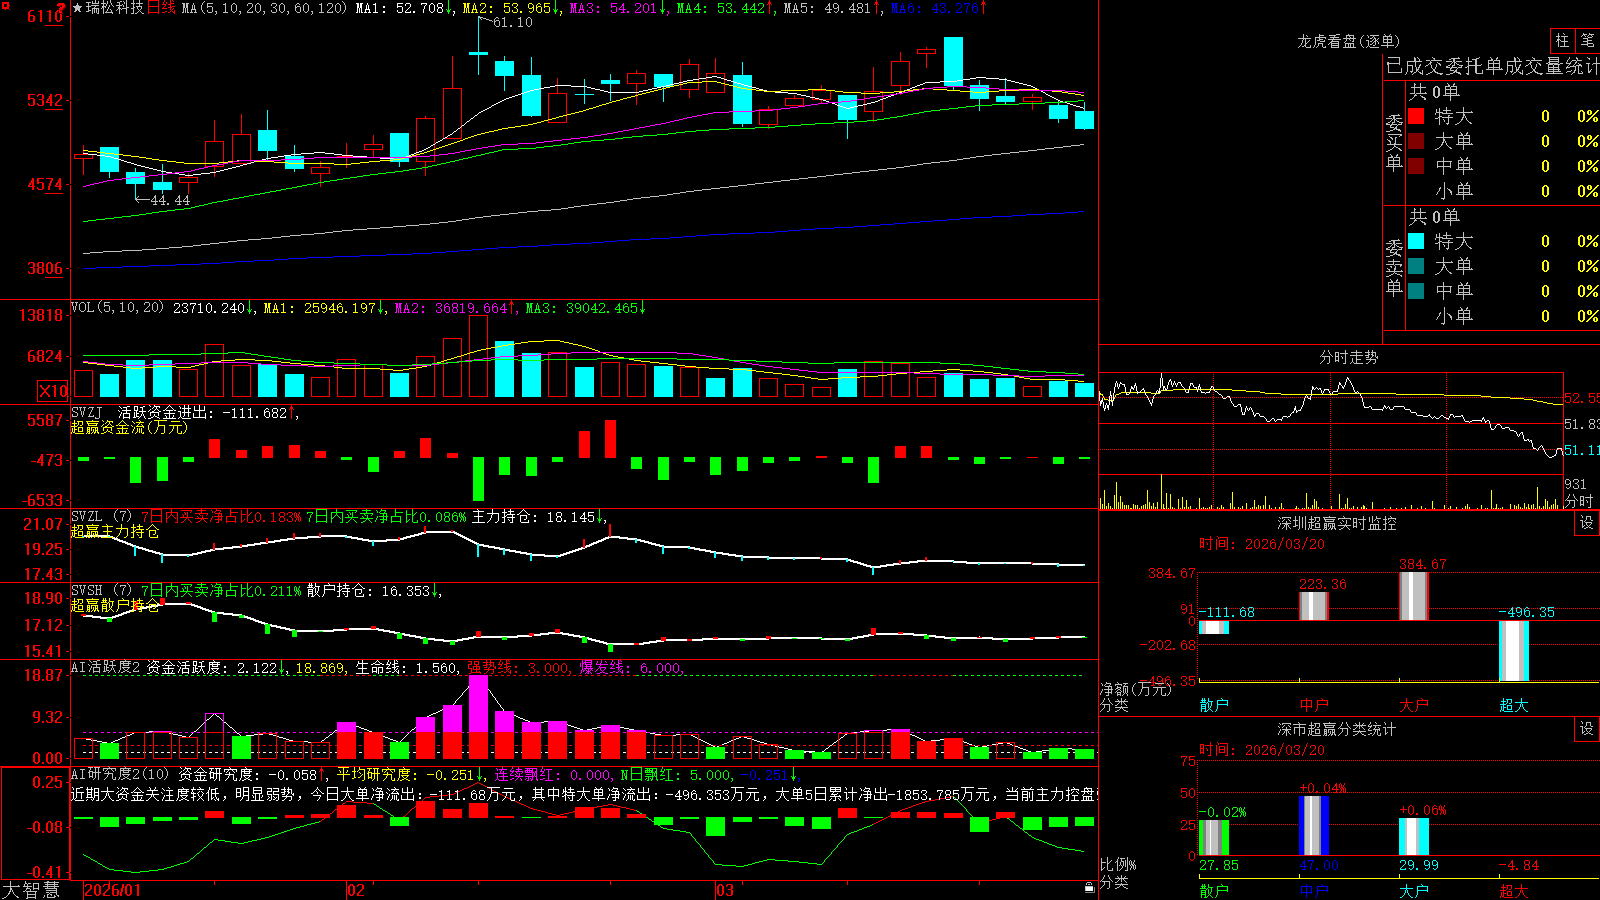Open AI活跃度2 indicator selector

click(x=106, y=668)
